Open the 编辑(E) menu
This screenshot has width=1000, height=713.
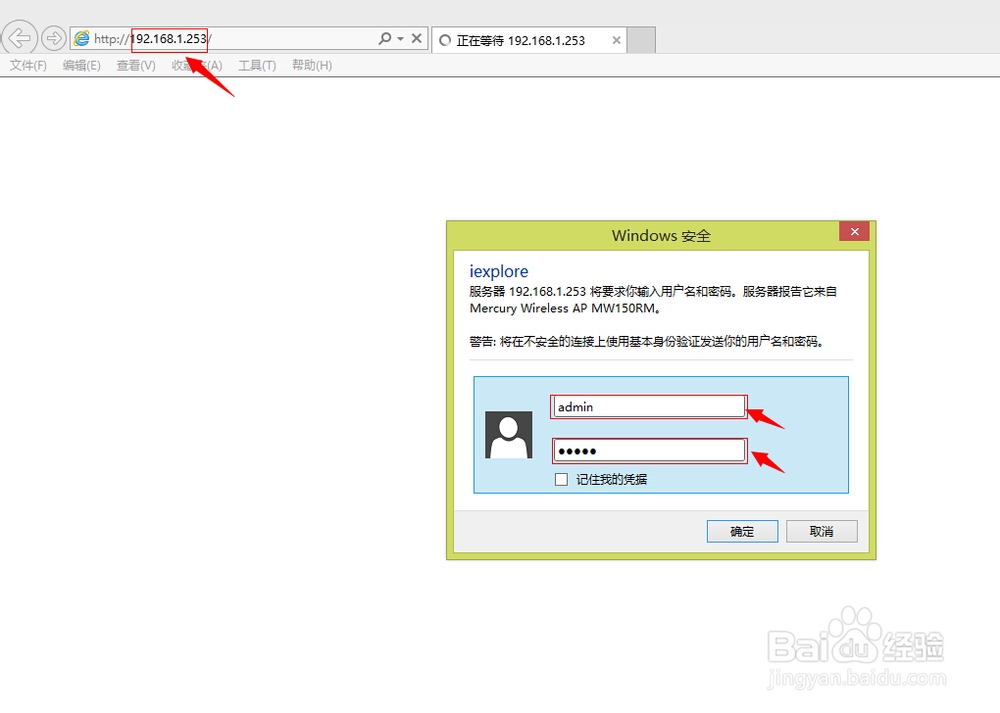[82, 65]
